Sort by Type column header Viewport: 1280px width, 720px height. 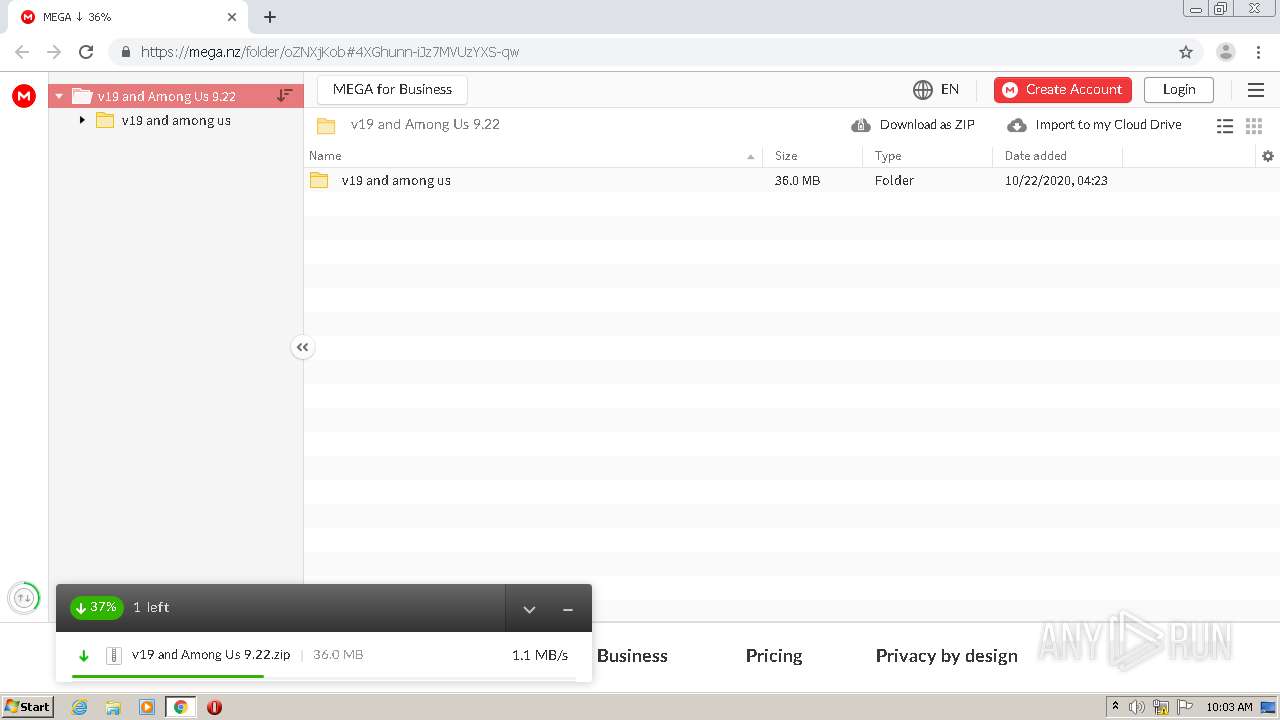[x=927, y=156]
